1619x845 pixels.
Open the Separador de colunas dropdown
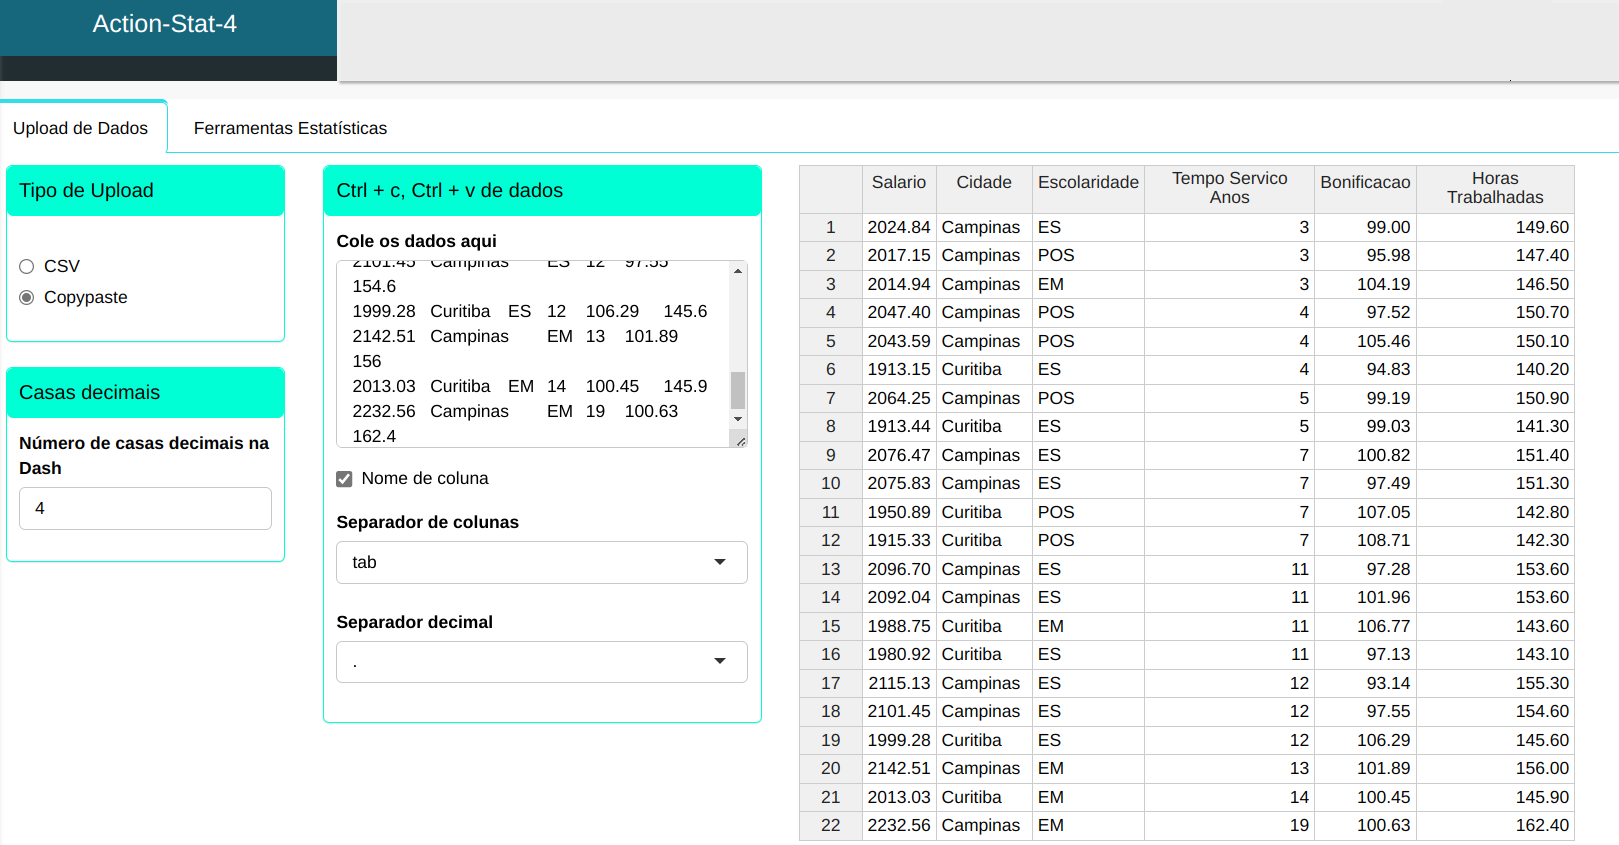[541, 562]
